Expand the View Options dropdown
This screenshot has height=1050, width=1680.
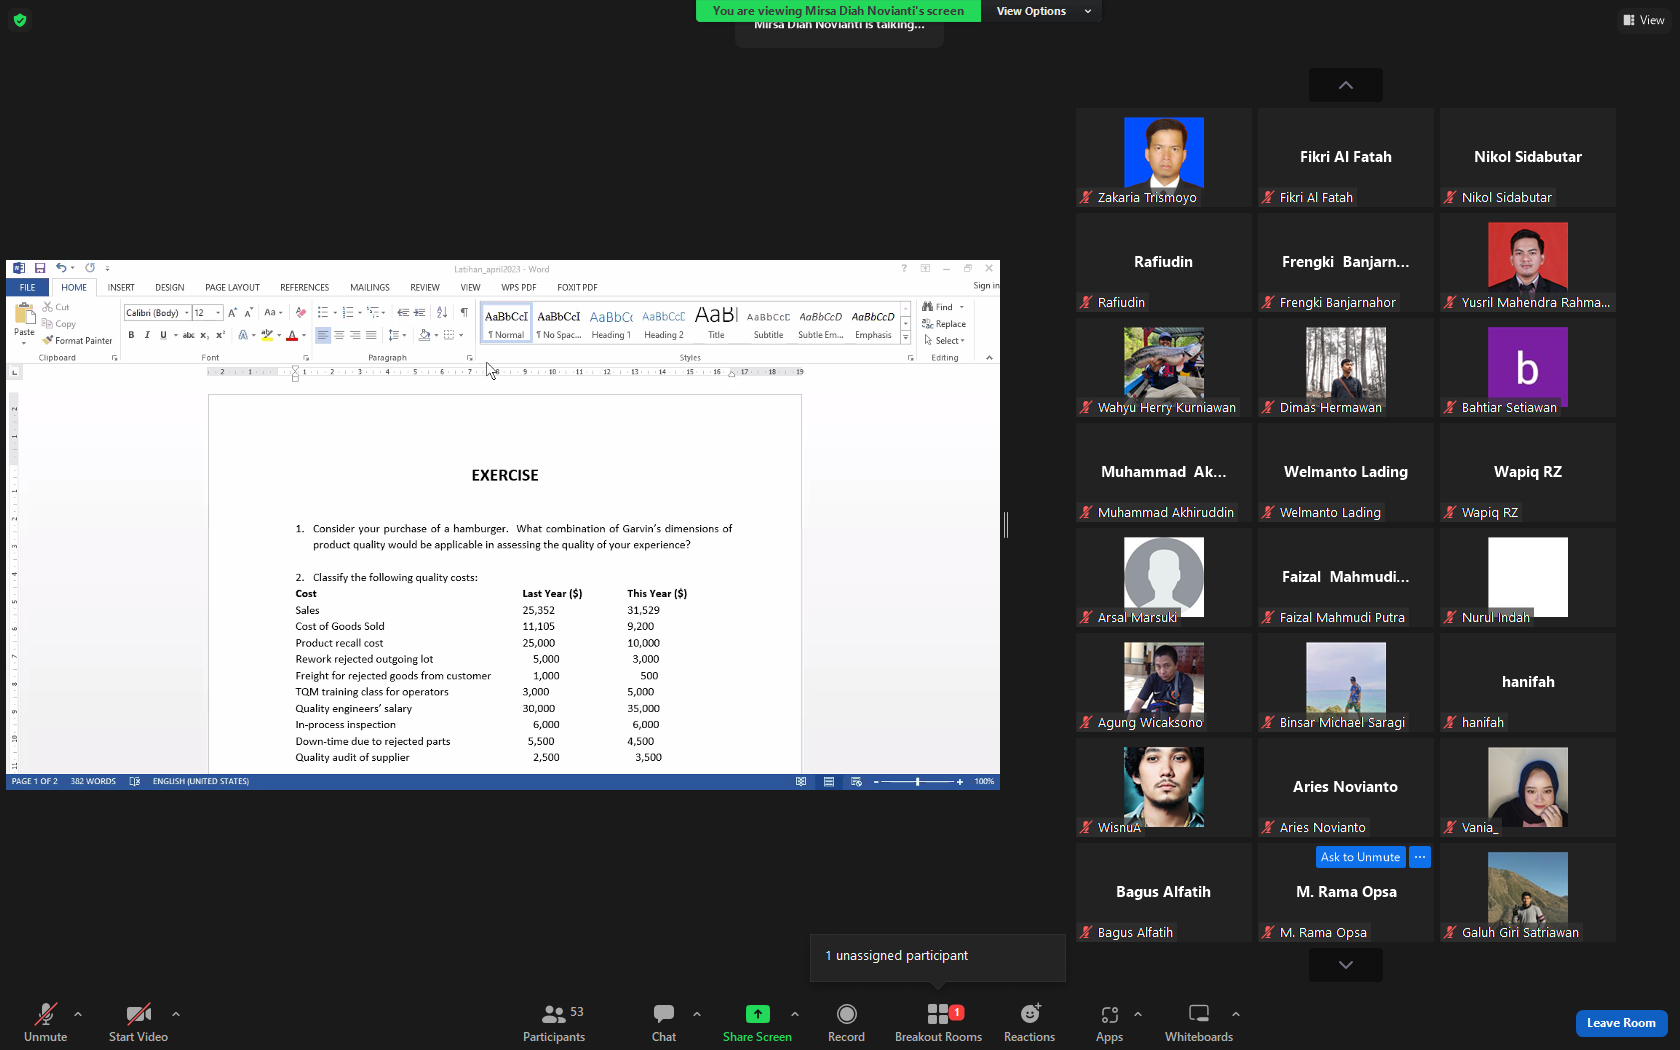[1042, 11]
